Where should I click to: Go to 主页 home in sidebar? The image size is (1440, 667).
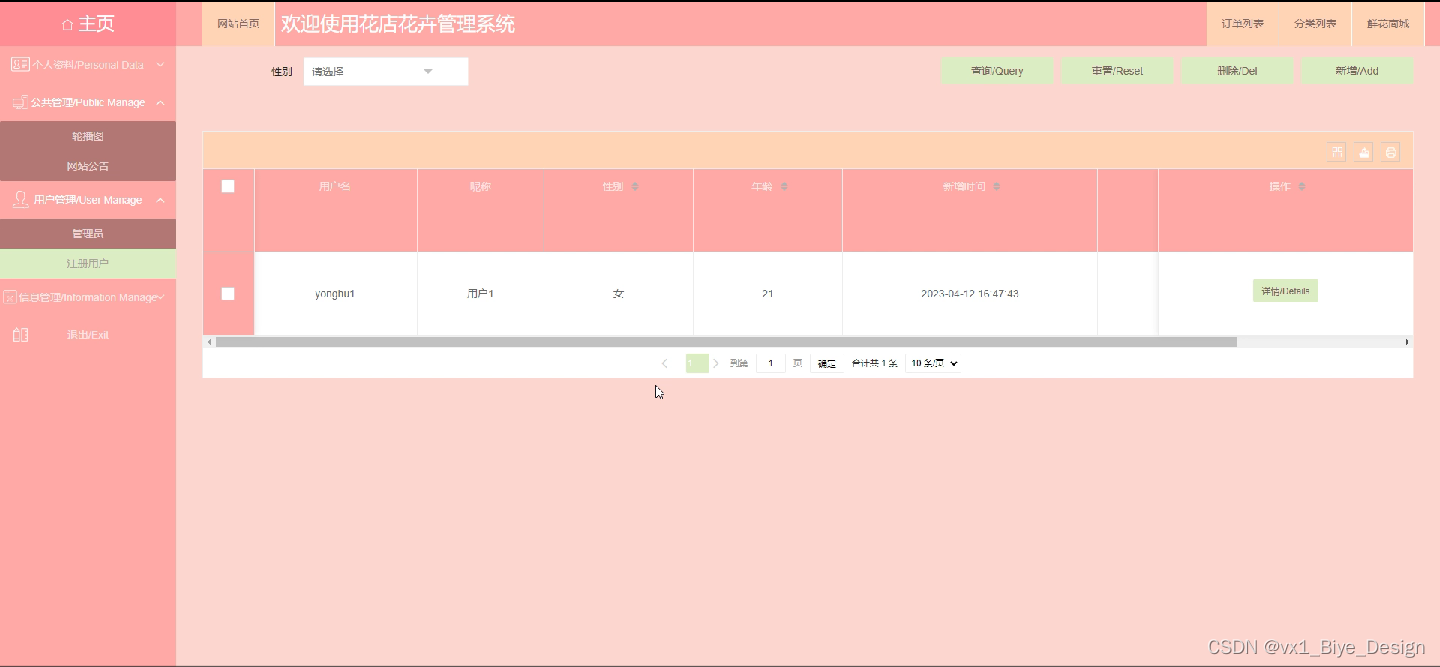pos(88,24)
